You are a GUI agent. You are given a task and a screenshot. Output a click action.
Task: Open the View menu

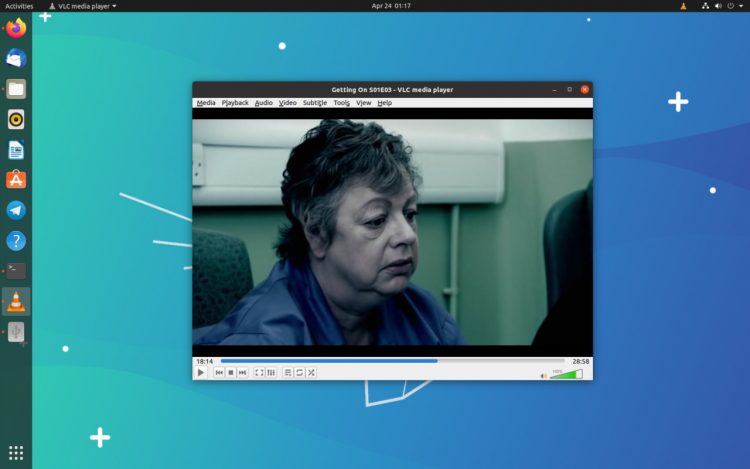[x=364, y=103]
